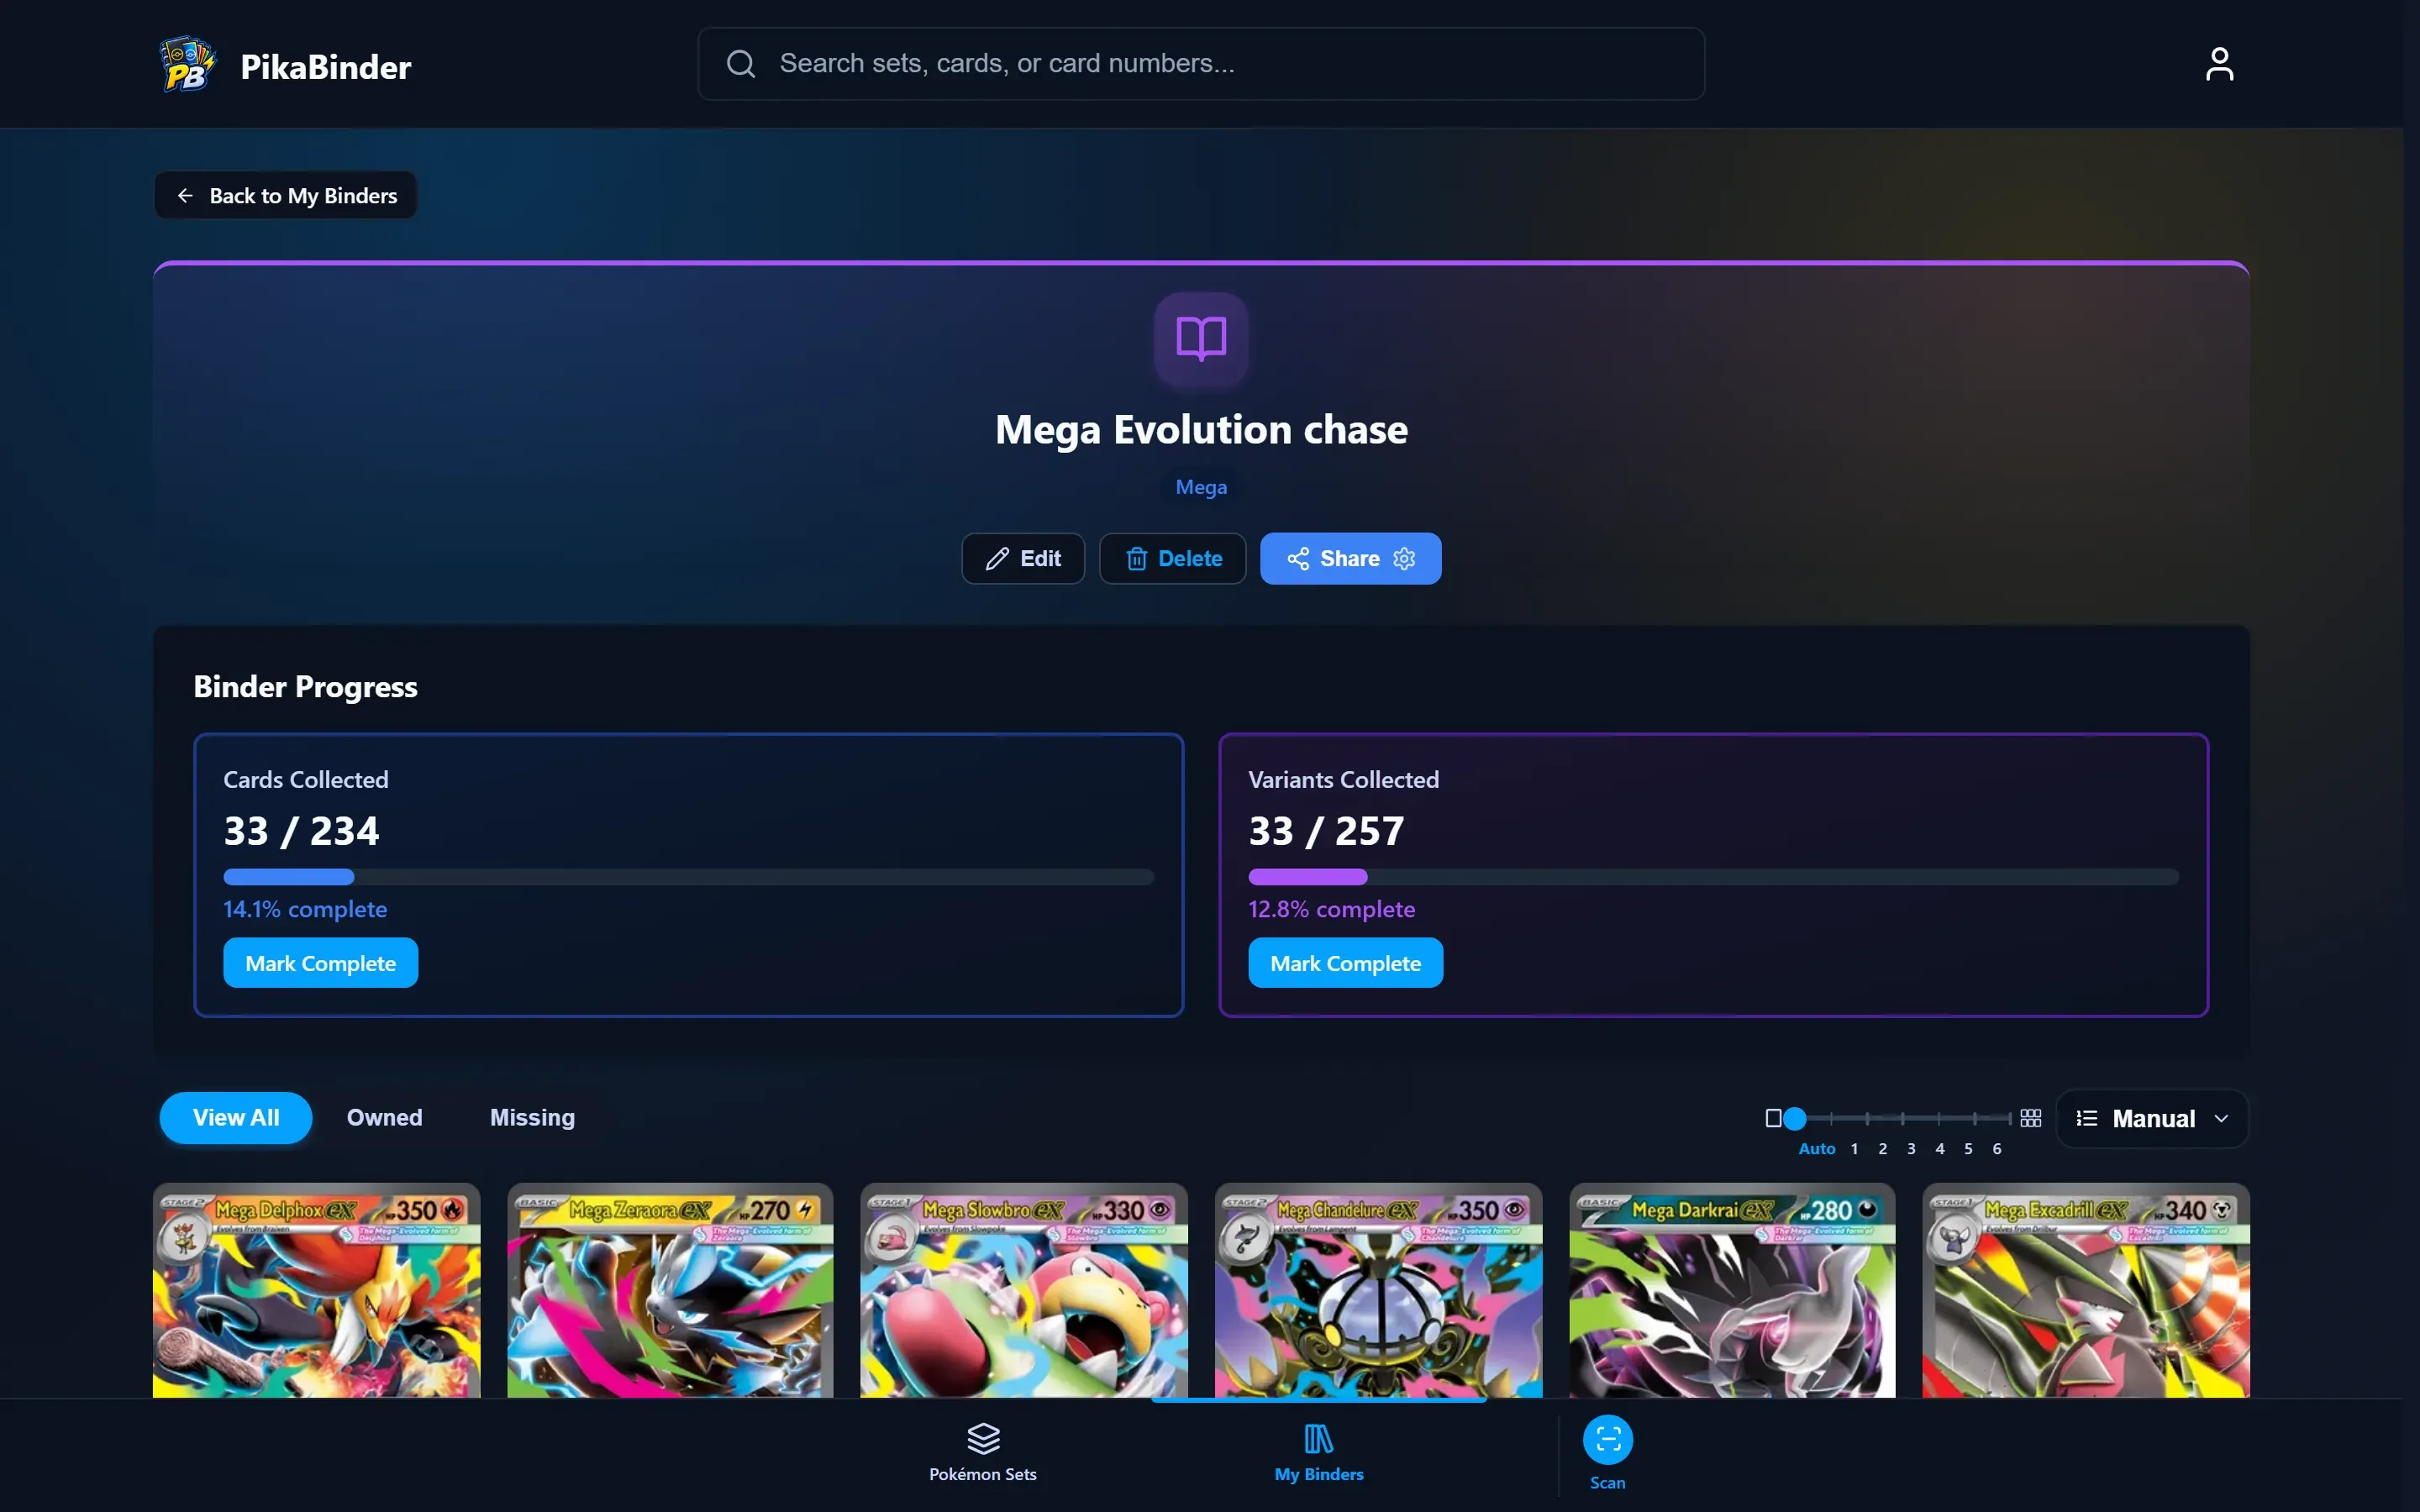Open the Mega Darkrai ex card
Screen dimensions: 2420x1512
tap(1732, 1290)
